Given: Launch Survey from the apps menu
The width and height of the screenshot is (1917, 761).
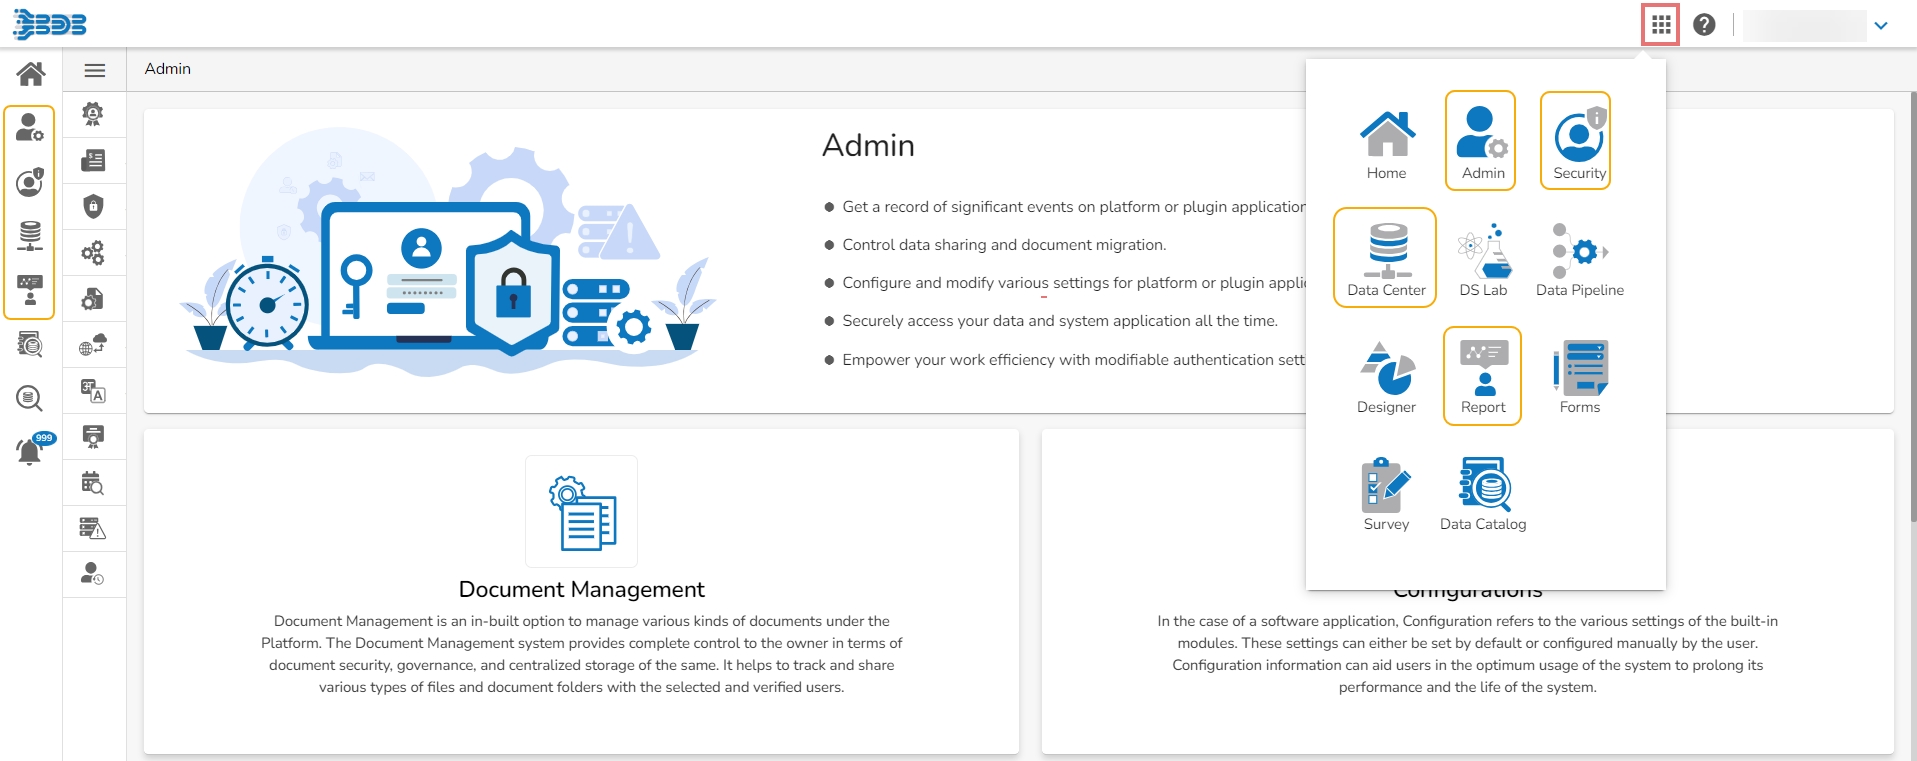Looking at the screenshot, I should click(1386, 494).
